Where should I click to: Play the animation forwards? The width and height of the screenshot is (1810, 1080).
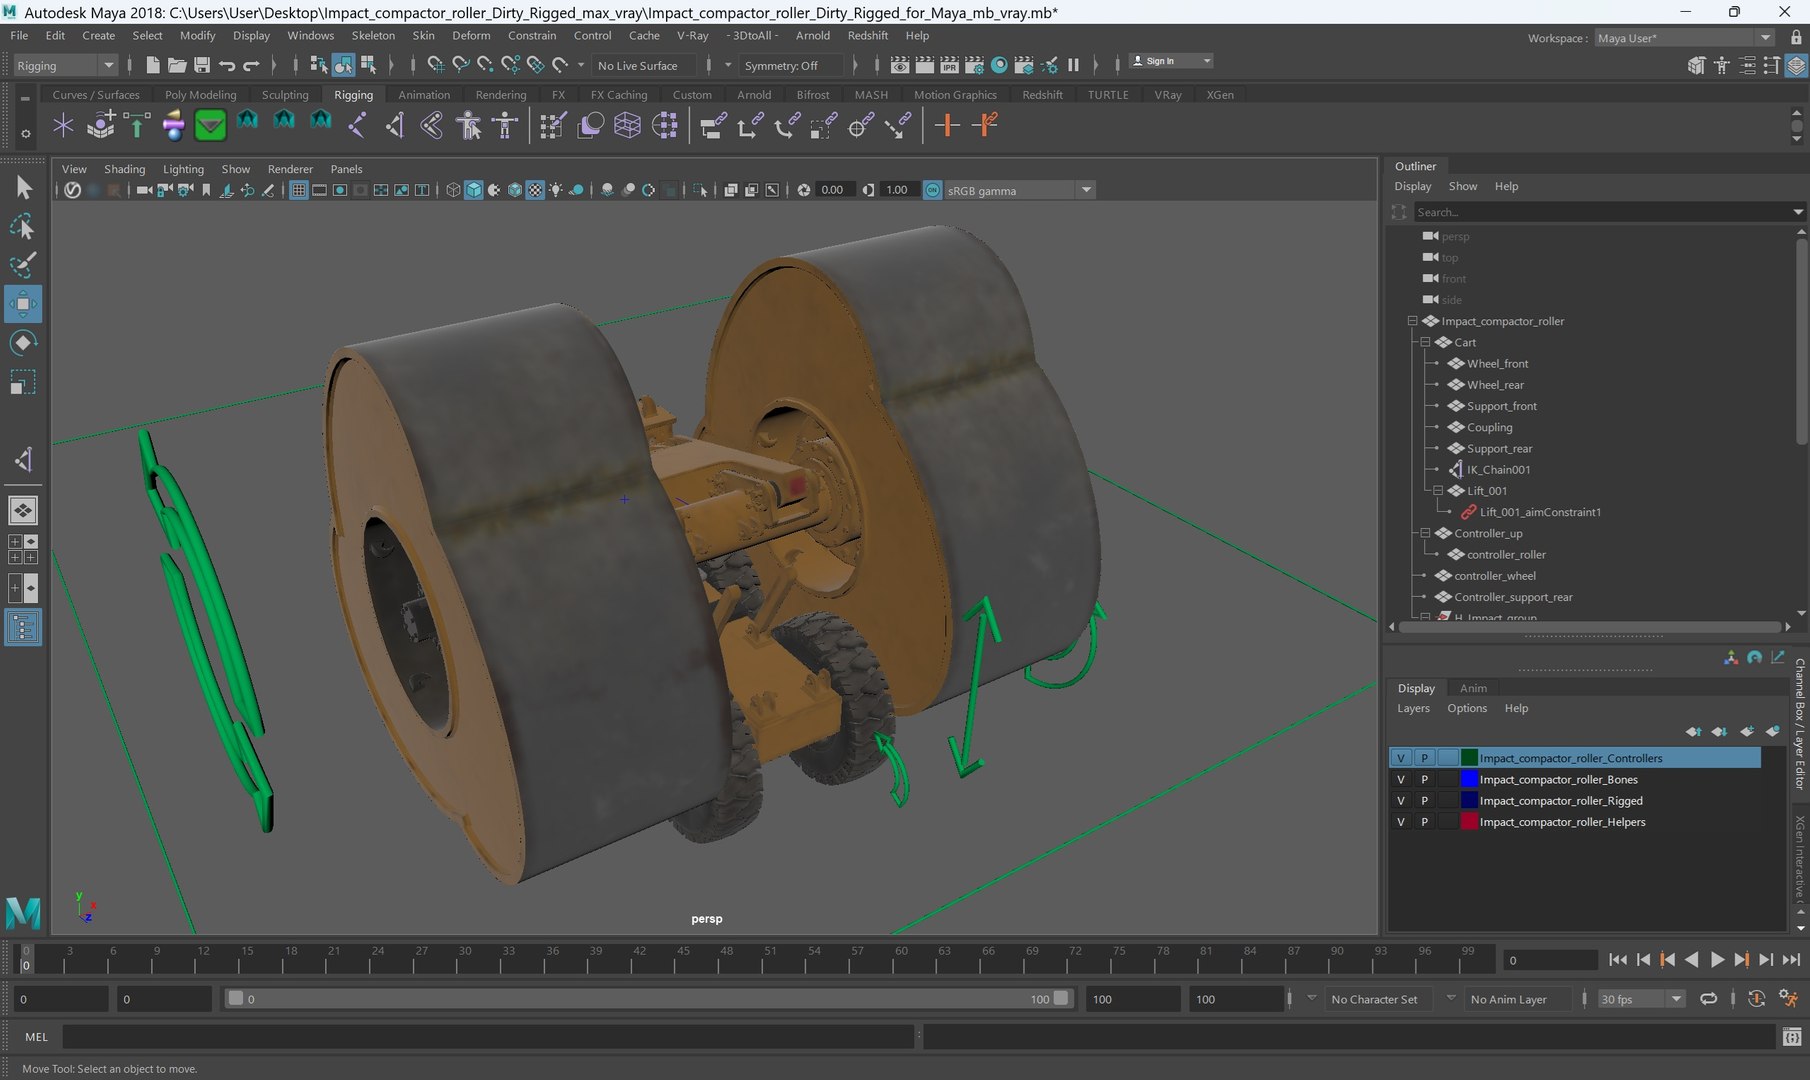coord(1717,959)
